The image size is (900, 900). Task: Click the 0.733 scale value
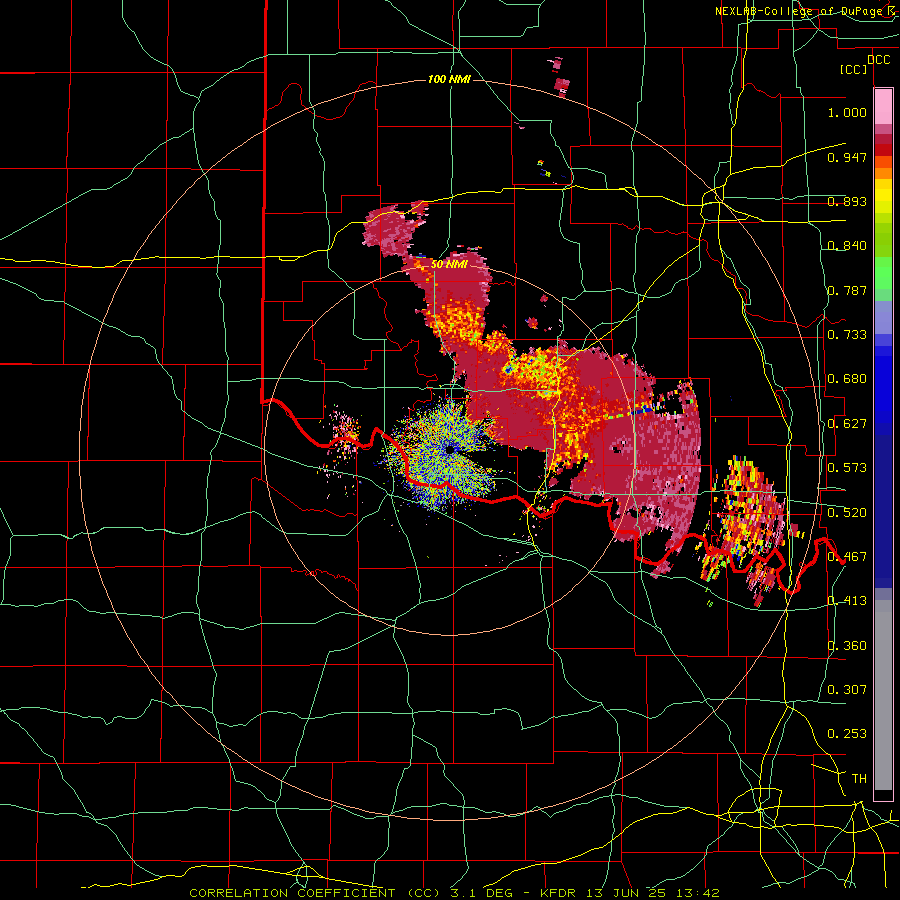tap(847, 334)
